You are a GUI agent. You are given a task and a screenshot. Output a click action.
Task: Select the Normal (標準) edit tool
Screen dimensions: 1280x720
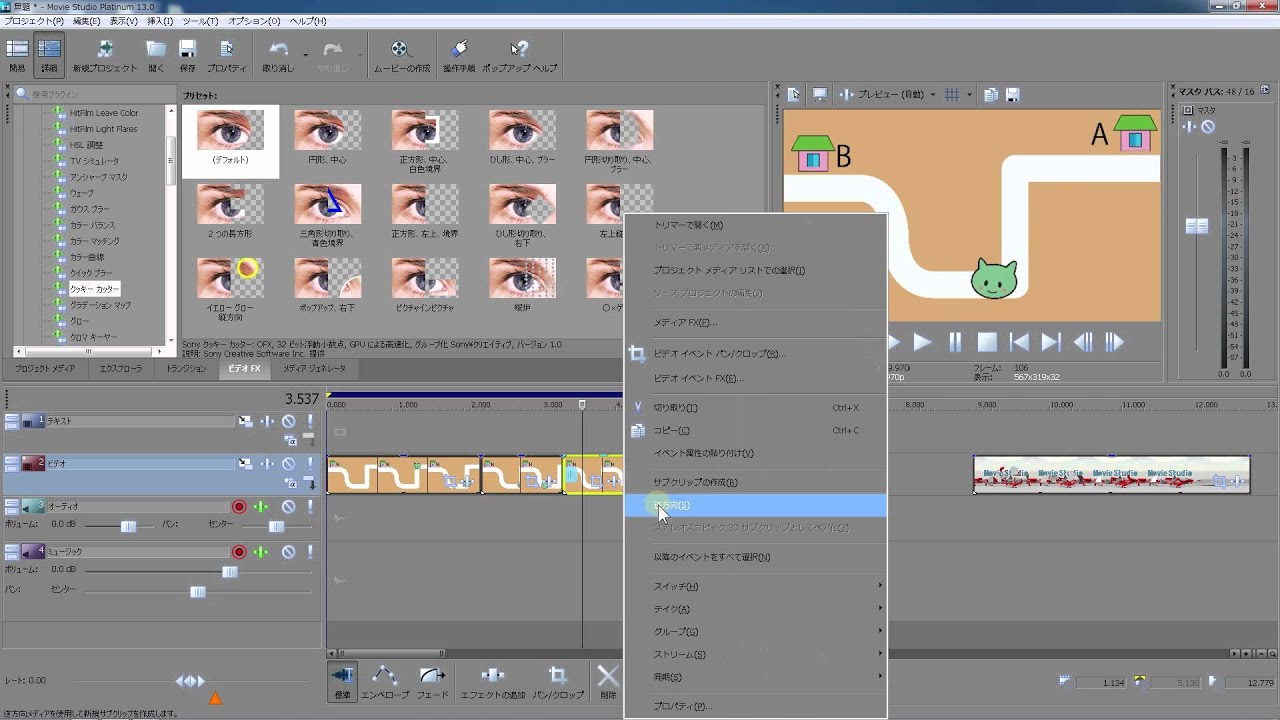pos(343,681)
